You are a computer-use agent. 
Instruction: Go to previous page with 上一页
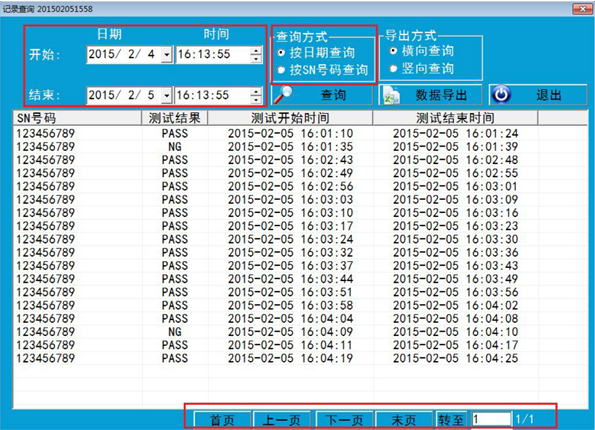282,420
